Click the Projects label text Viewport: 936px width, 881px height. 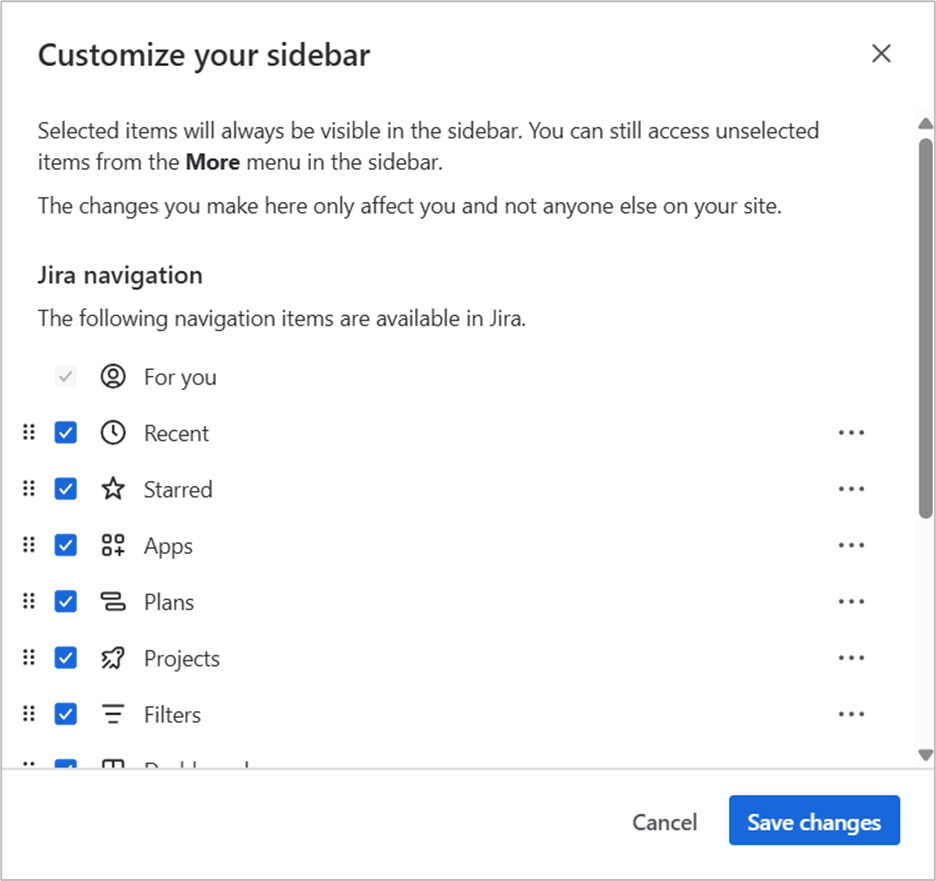coord(181,660)
